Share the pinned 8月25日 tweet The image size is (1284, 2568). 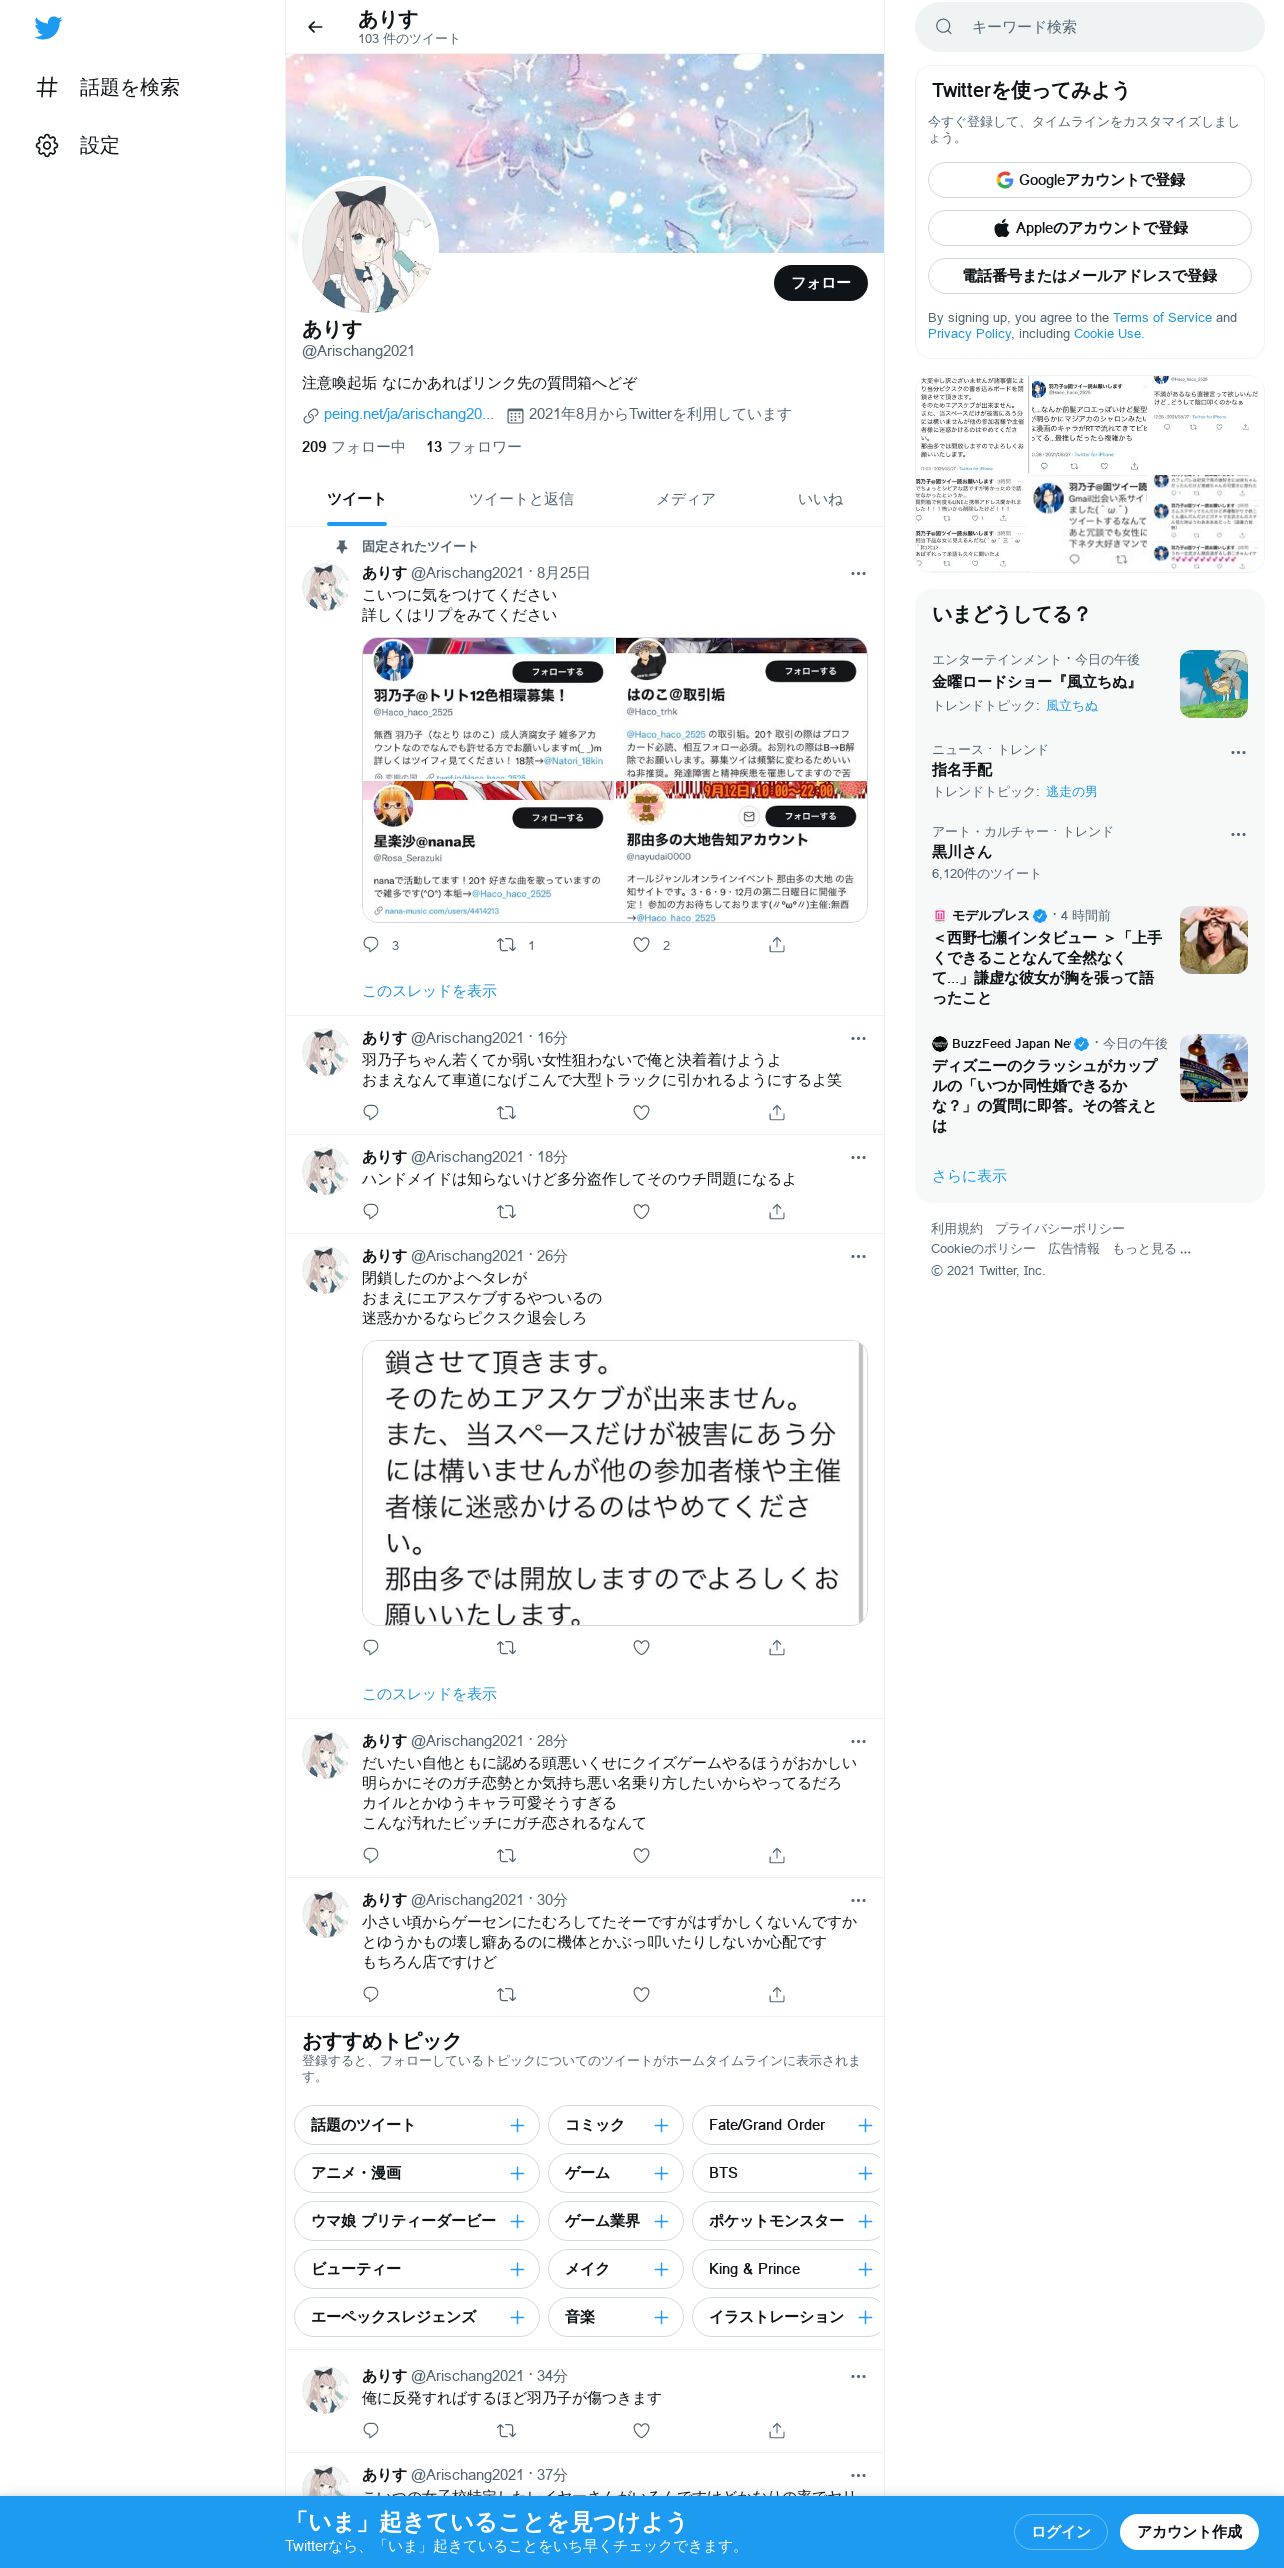point(777,945)
